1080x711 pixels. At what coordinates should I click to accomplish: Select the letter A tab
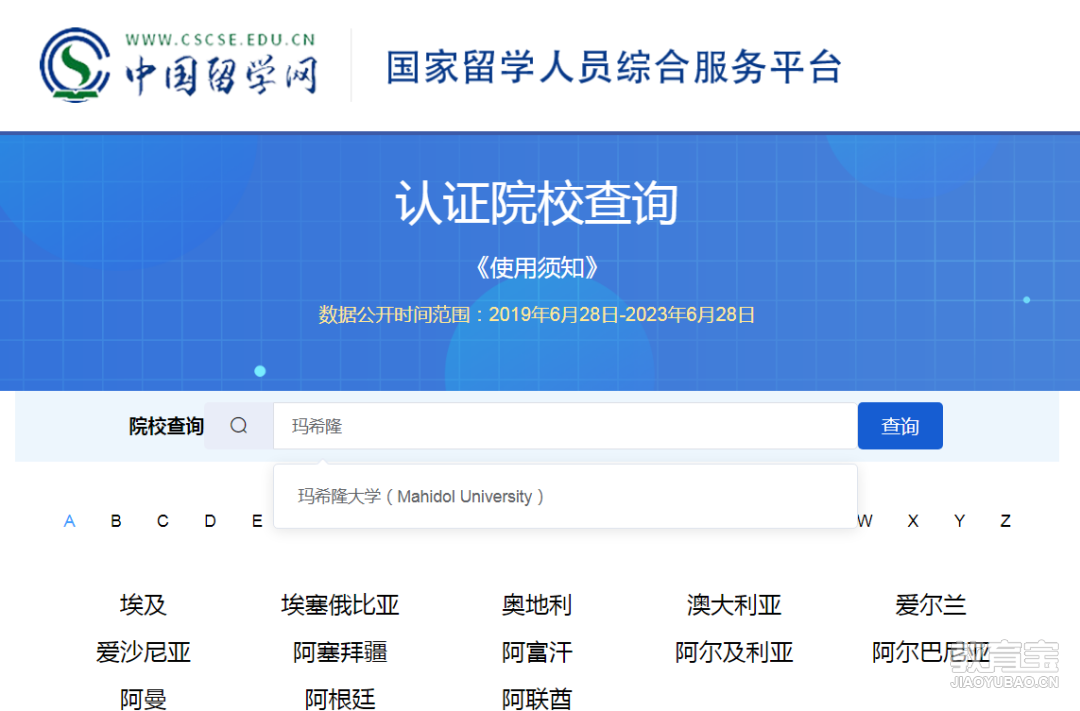click(x=69, y=521)
